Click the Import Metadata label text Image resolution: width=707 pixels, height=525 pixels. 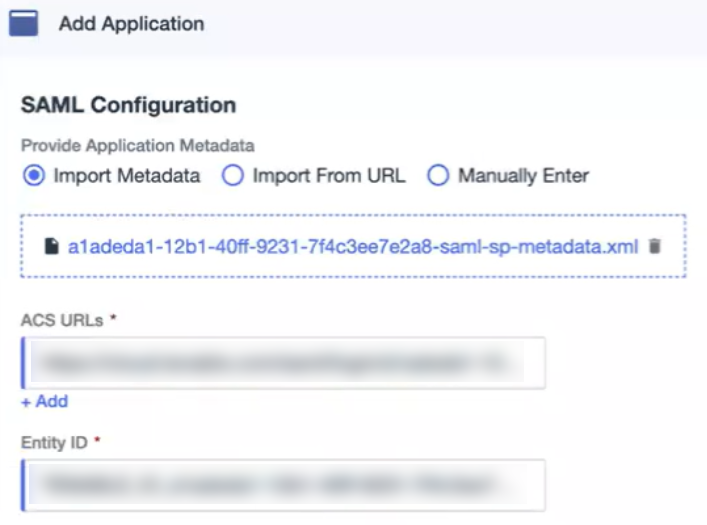[127, 176]
